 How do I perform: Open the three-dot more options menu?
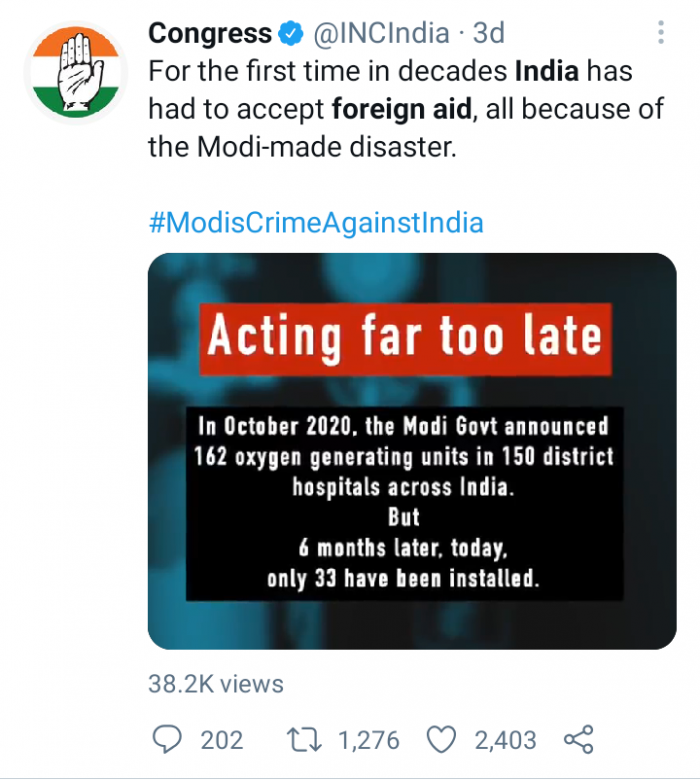(x=661, y=32)
